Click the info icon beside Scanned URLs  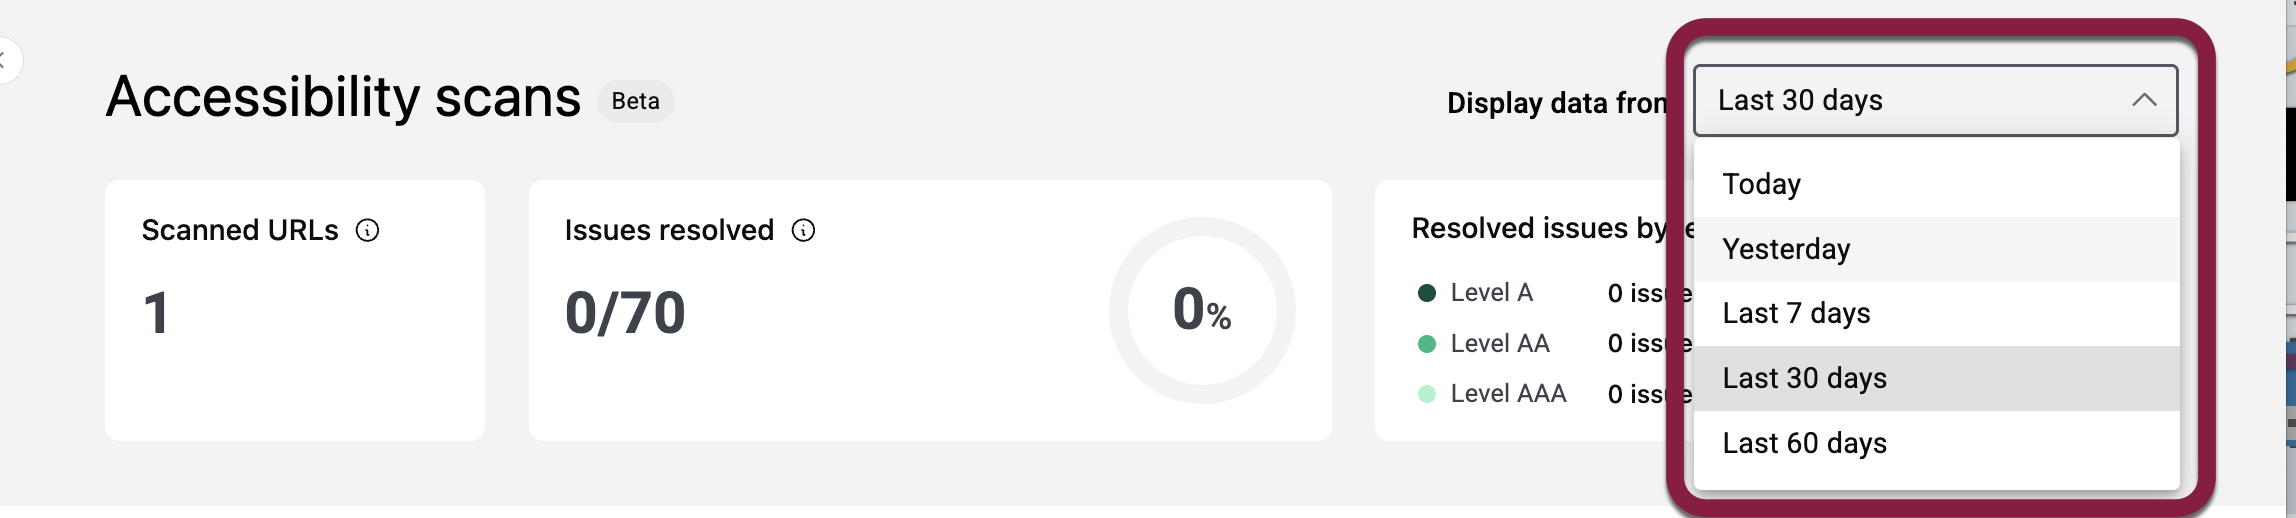368,231
